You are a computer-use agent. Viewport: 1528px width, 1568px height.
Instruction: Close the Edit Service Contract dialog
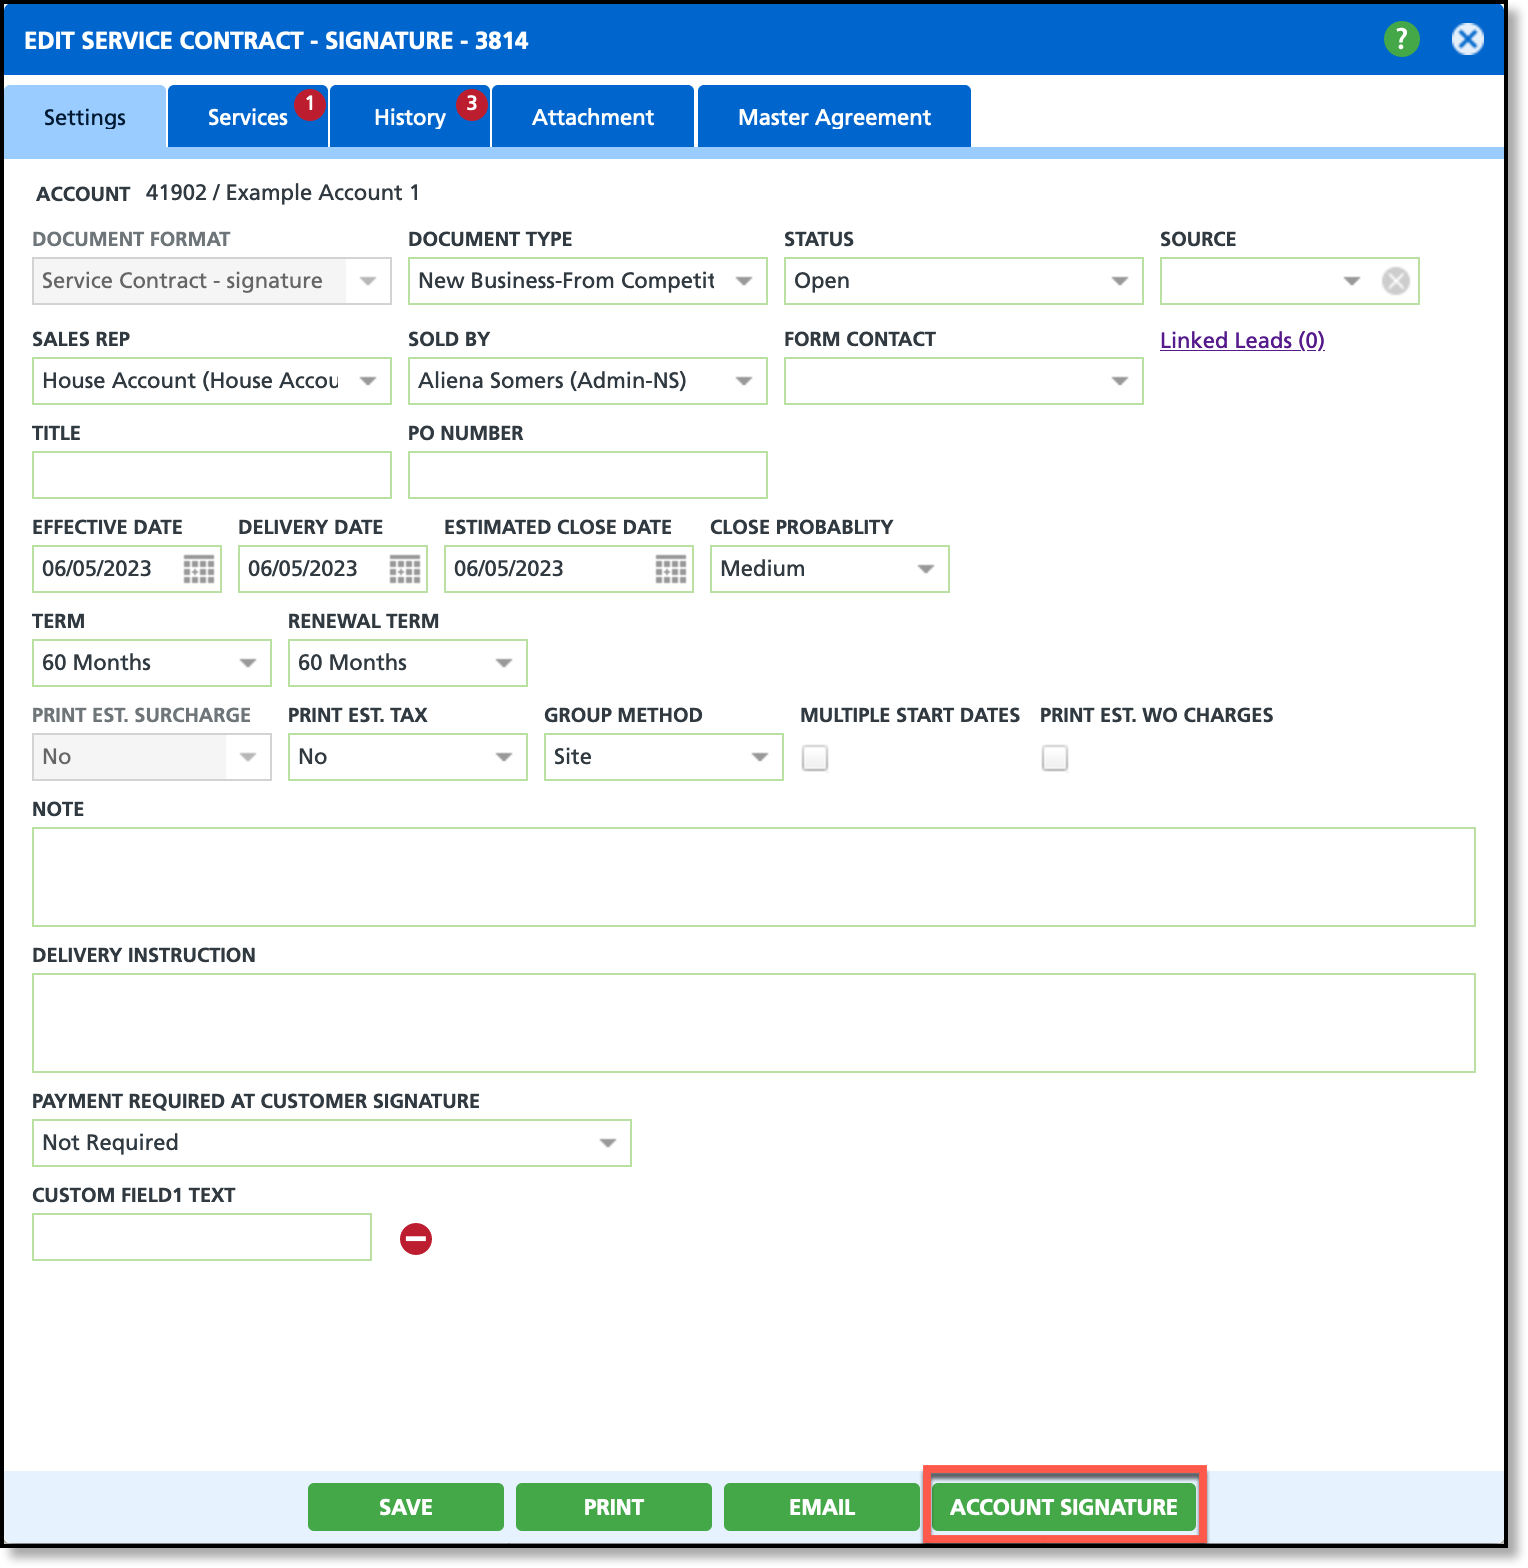[1467, 40]
